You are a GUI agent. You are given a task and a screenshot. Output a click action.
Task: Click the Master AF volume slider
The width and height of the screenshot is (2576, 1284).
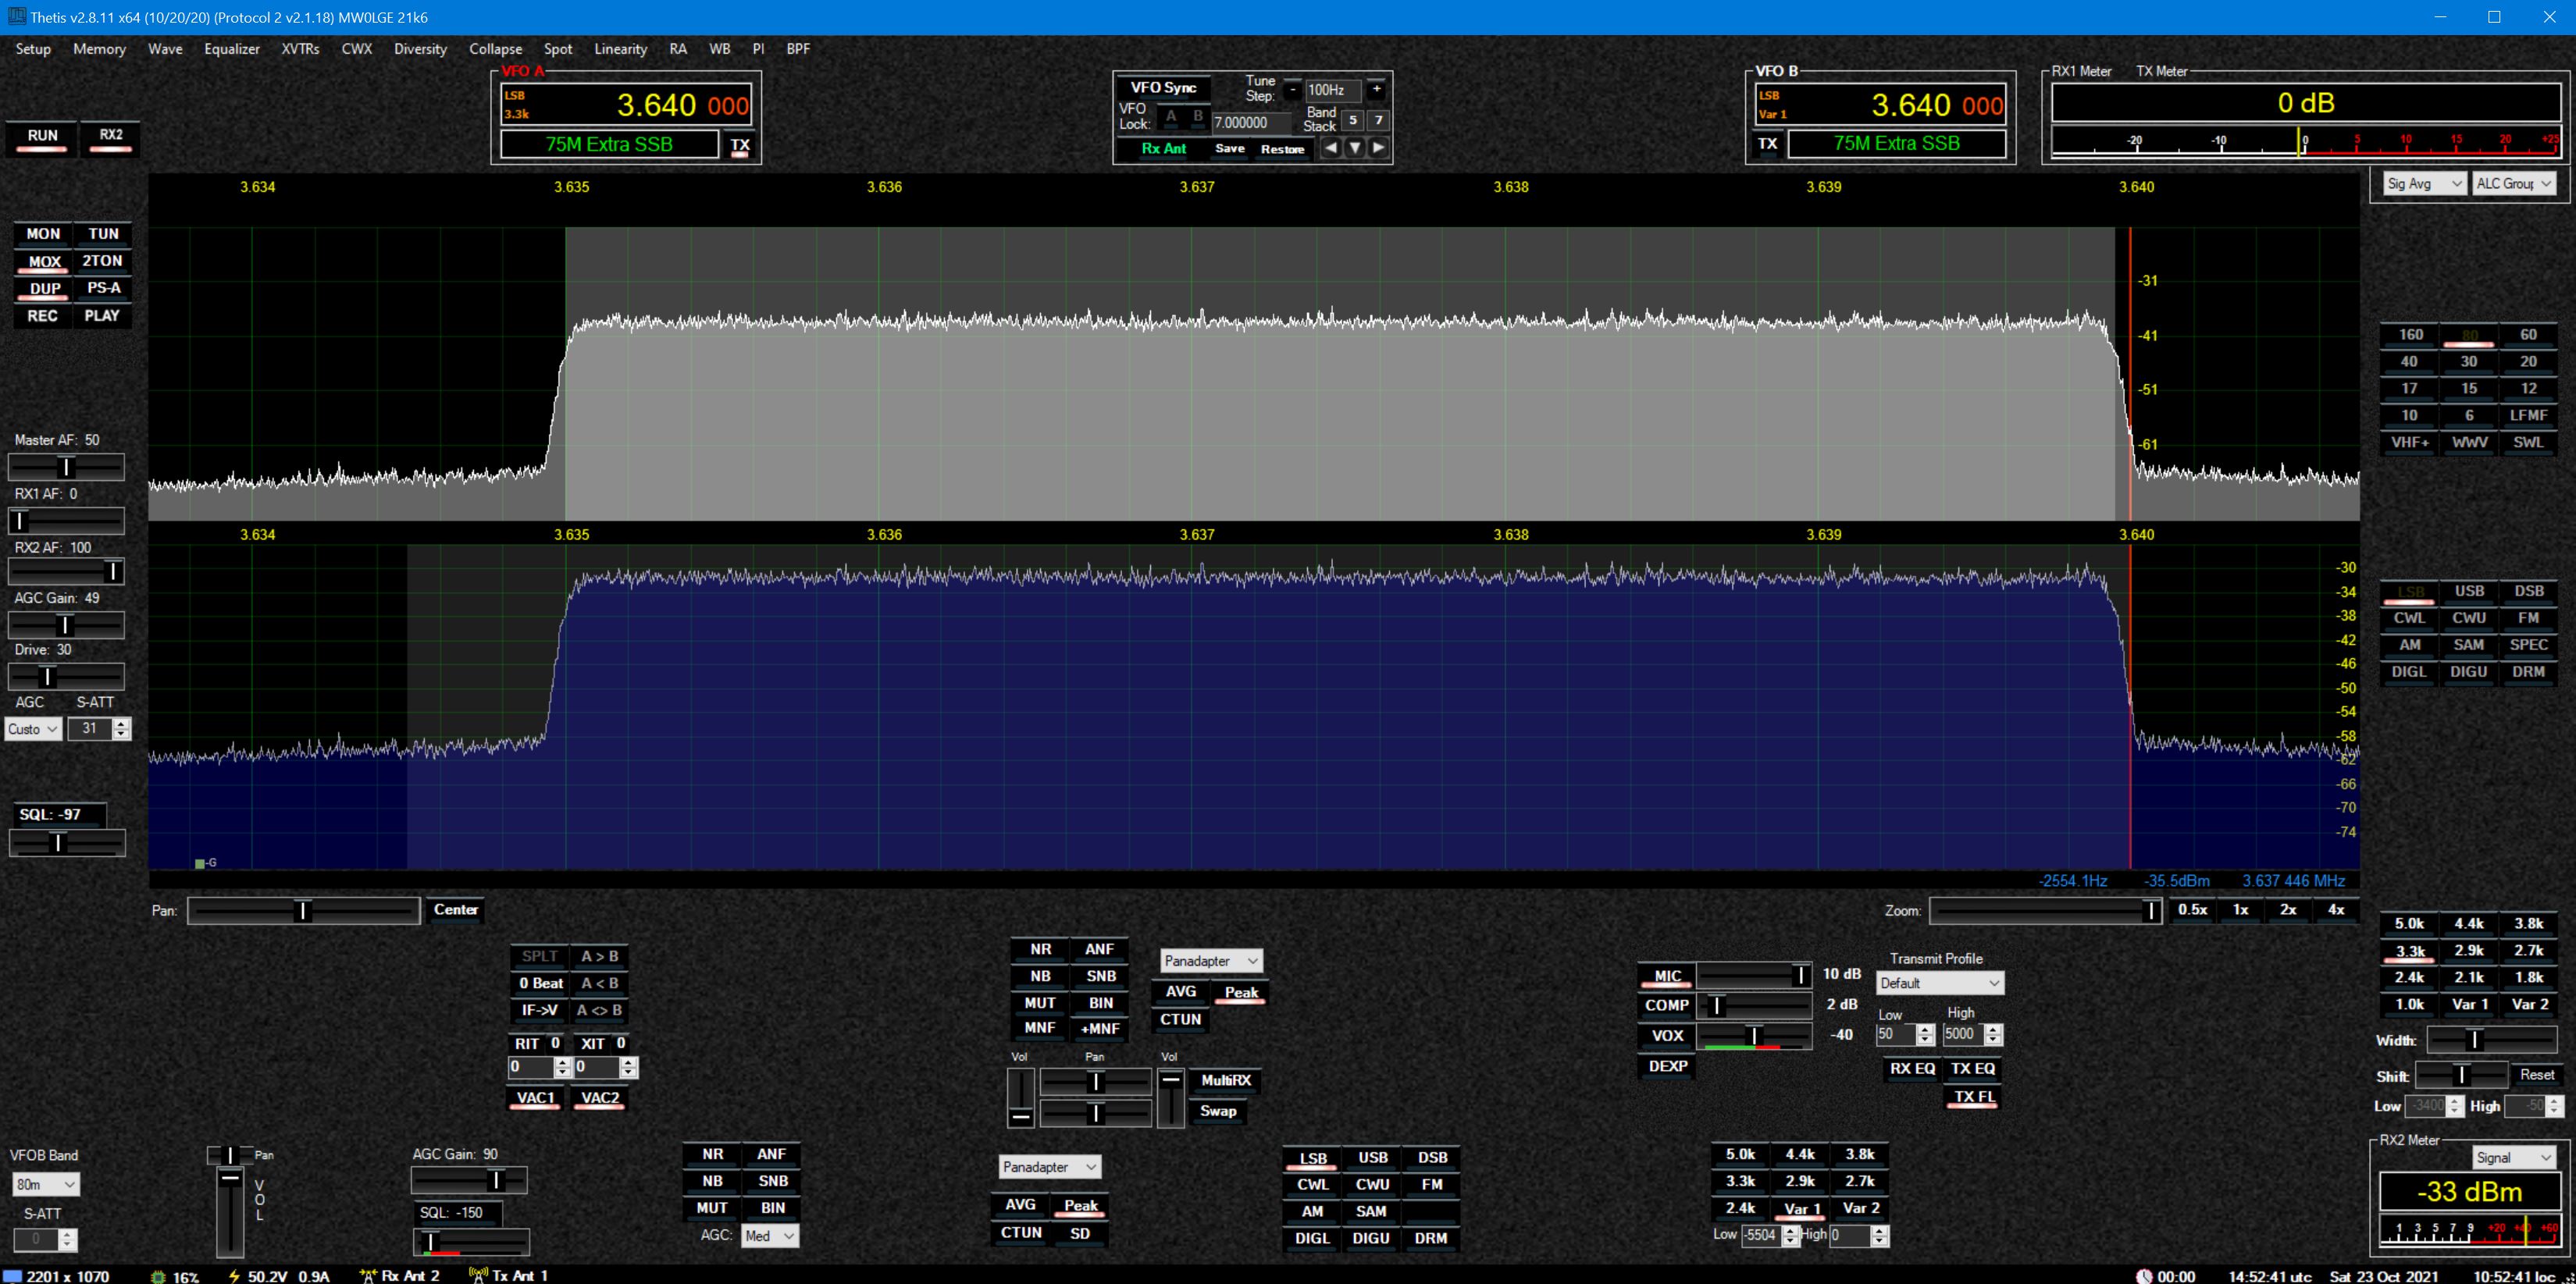[x=66, y=467]
